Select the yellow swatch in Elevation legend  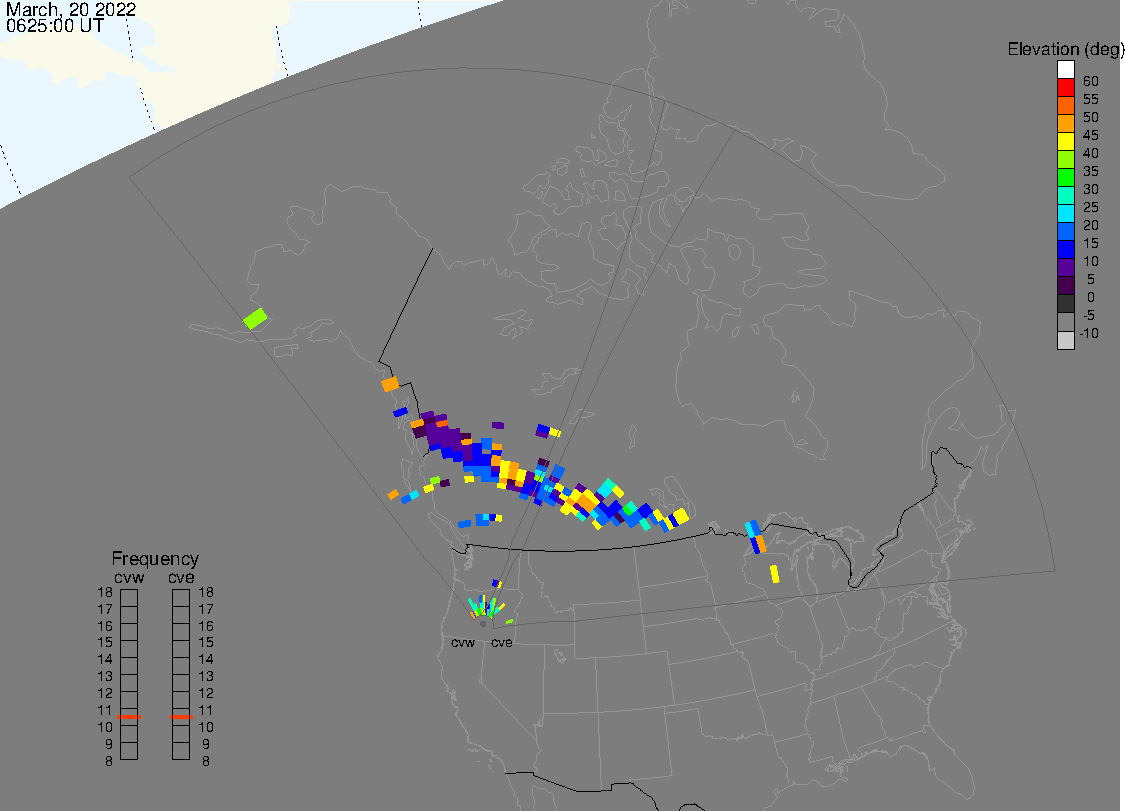click(x=1065, y=141)
